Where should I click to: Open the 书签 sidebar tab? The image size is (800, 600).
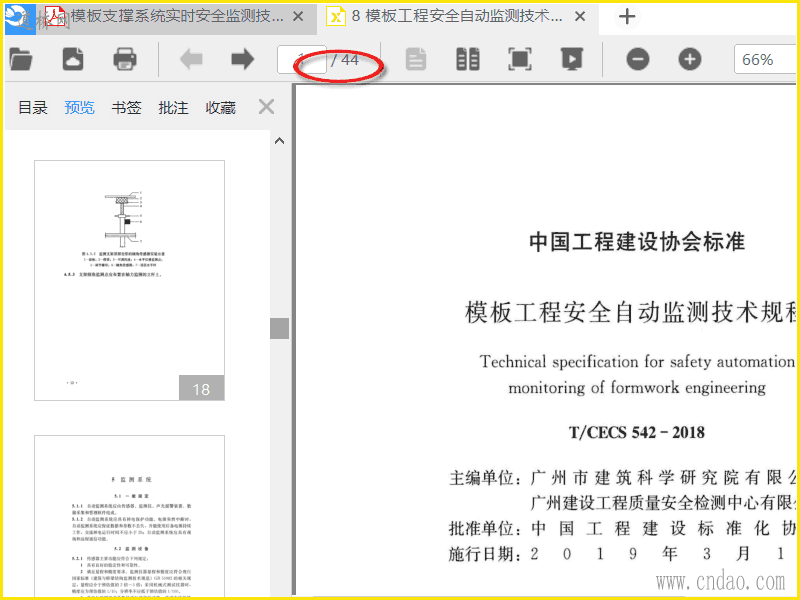tap(127, 108)
